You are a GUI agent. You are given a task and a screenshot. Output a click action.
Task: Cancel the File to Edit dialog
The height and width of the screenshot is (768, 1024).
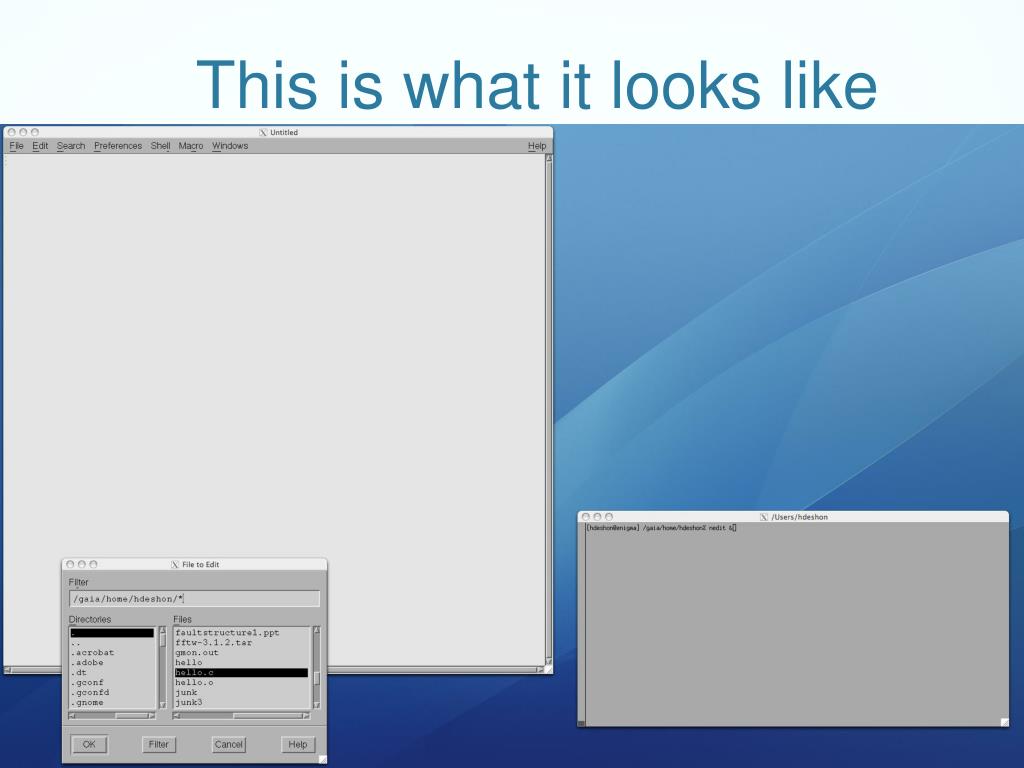229,744
